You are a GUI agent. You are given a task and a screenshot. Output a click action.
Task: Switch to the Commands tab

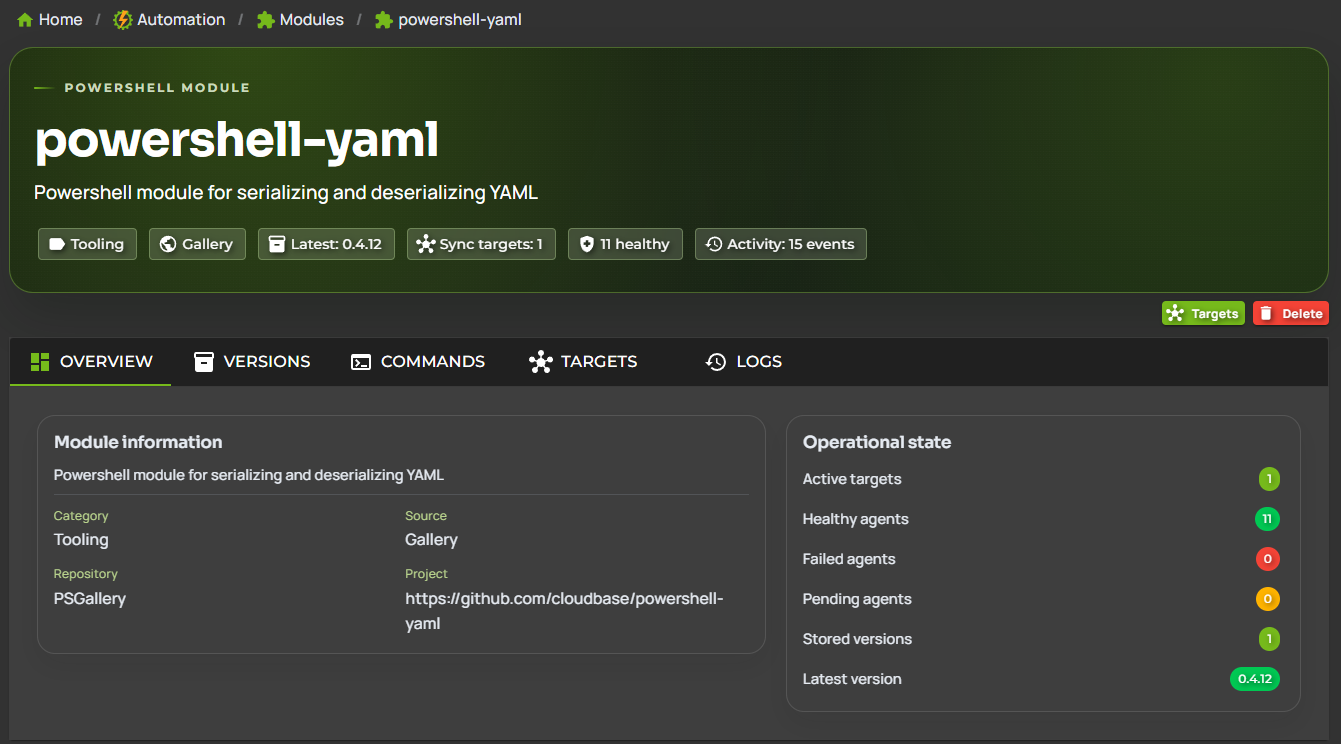418,362
